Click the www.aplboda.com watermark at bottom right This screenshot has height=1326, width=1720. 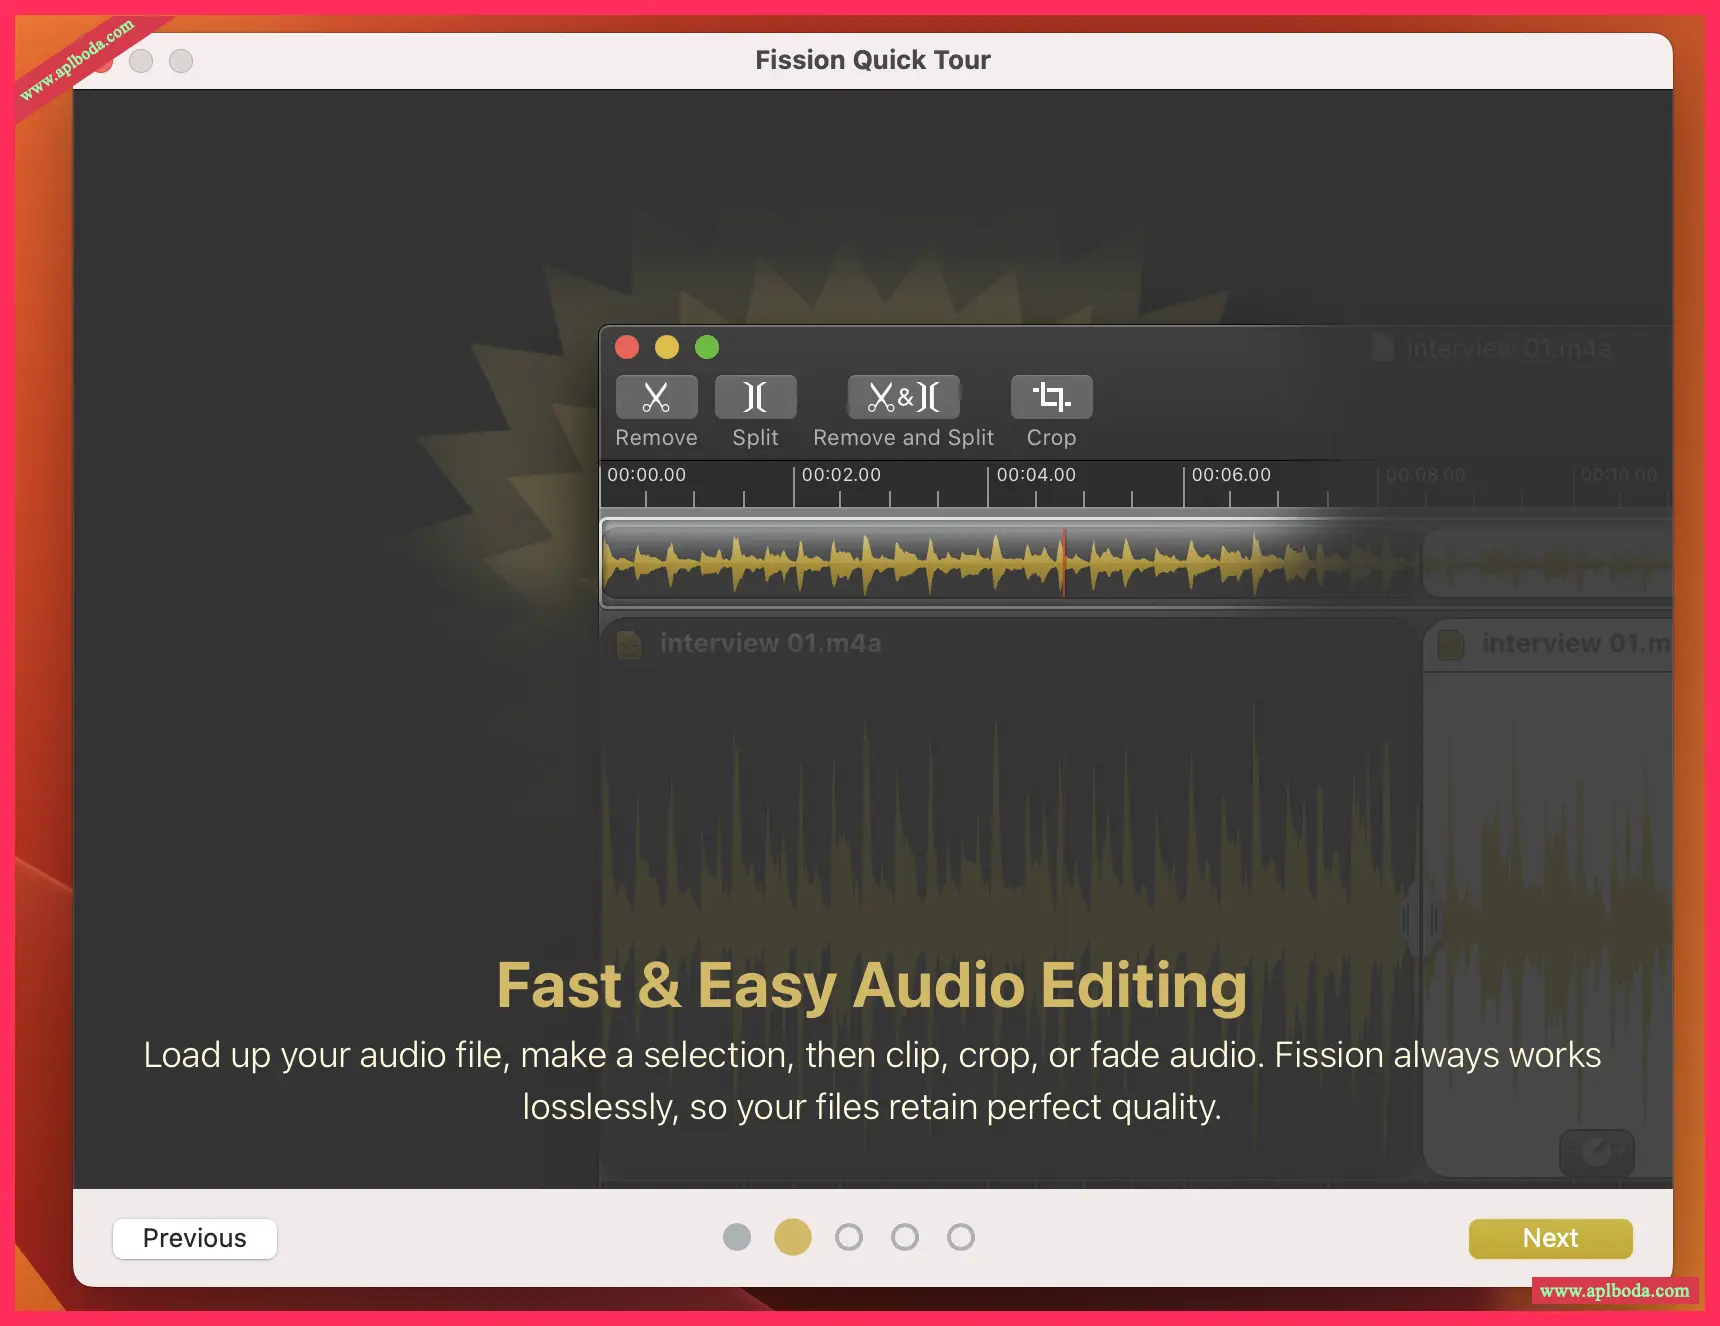tap(1614, 1291)
